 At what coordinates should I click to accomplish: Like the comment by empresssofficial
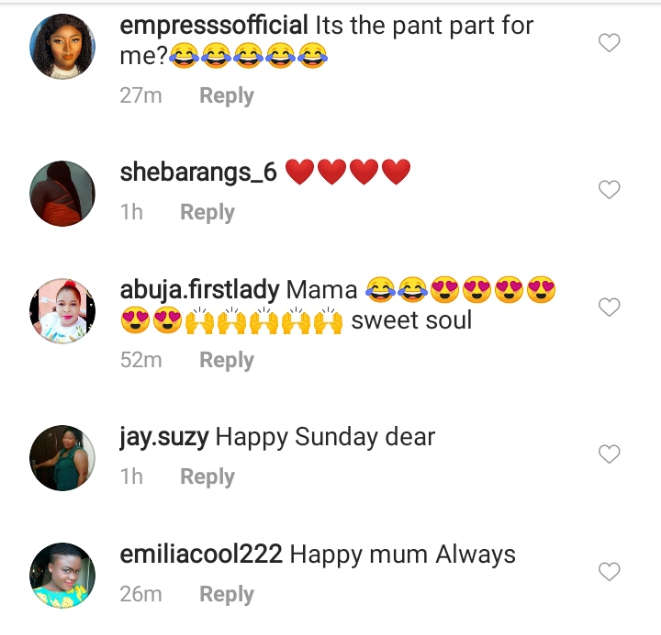coord(609,43)
